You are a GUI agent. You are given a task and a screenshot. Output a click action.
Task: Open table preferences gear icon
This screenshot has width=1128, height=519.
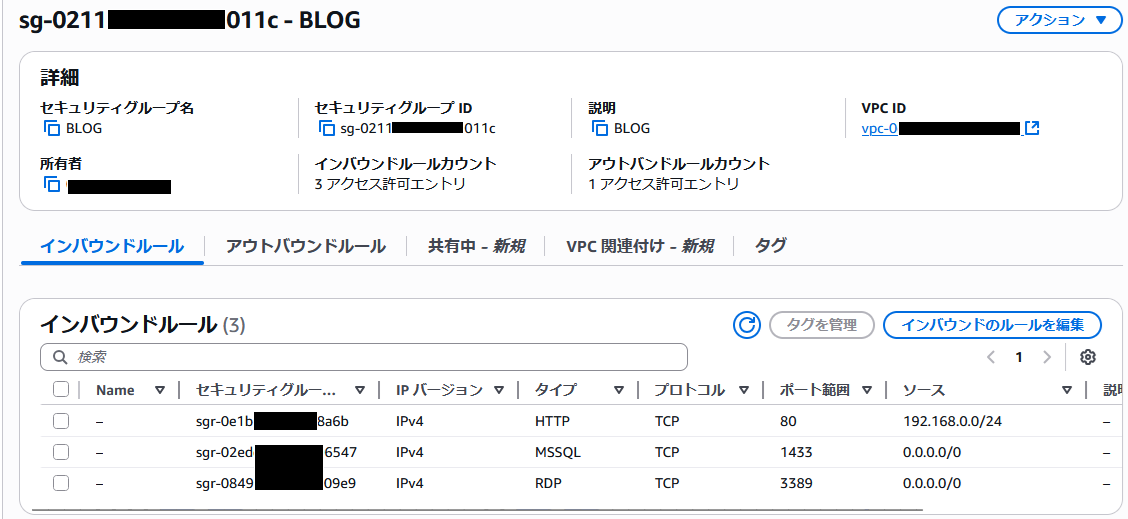pos(1089,357)
